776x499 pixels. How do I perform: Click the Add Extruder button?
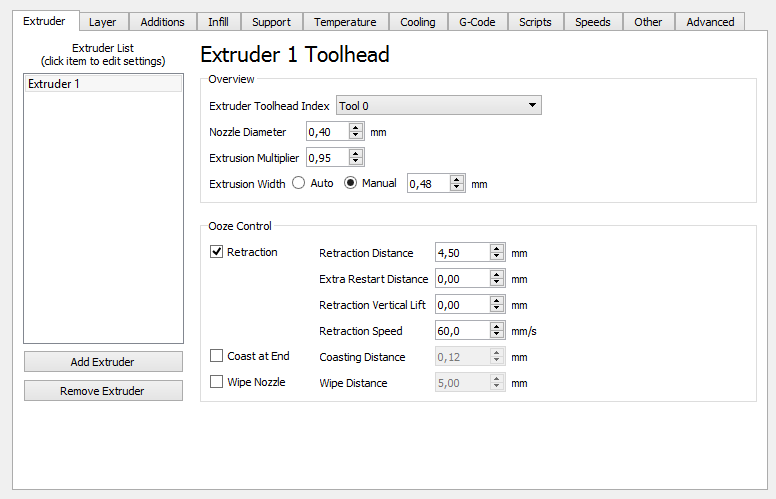click(x=103, y=362)
